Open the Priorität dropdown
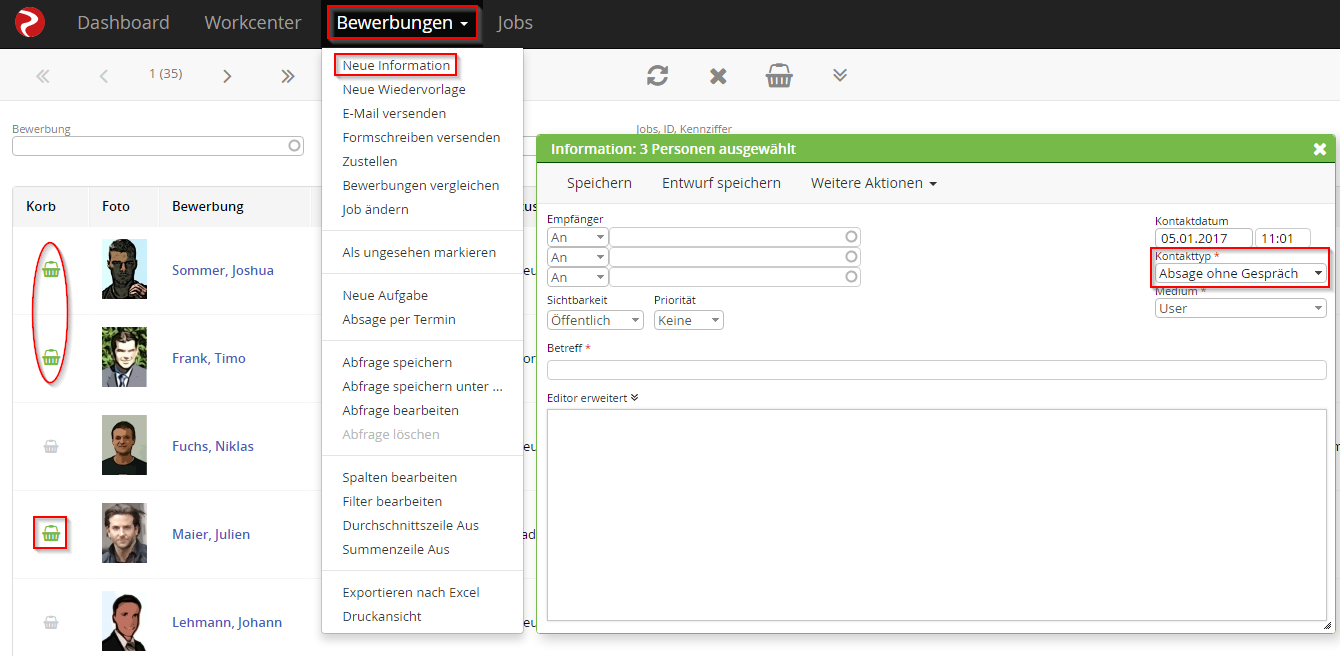Viewport: 1340px width, 656px height. click(x=689, y=320)
